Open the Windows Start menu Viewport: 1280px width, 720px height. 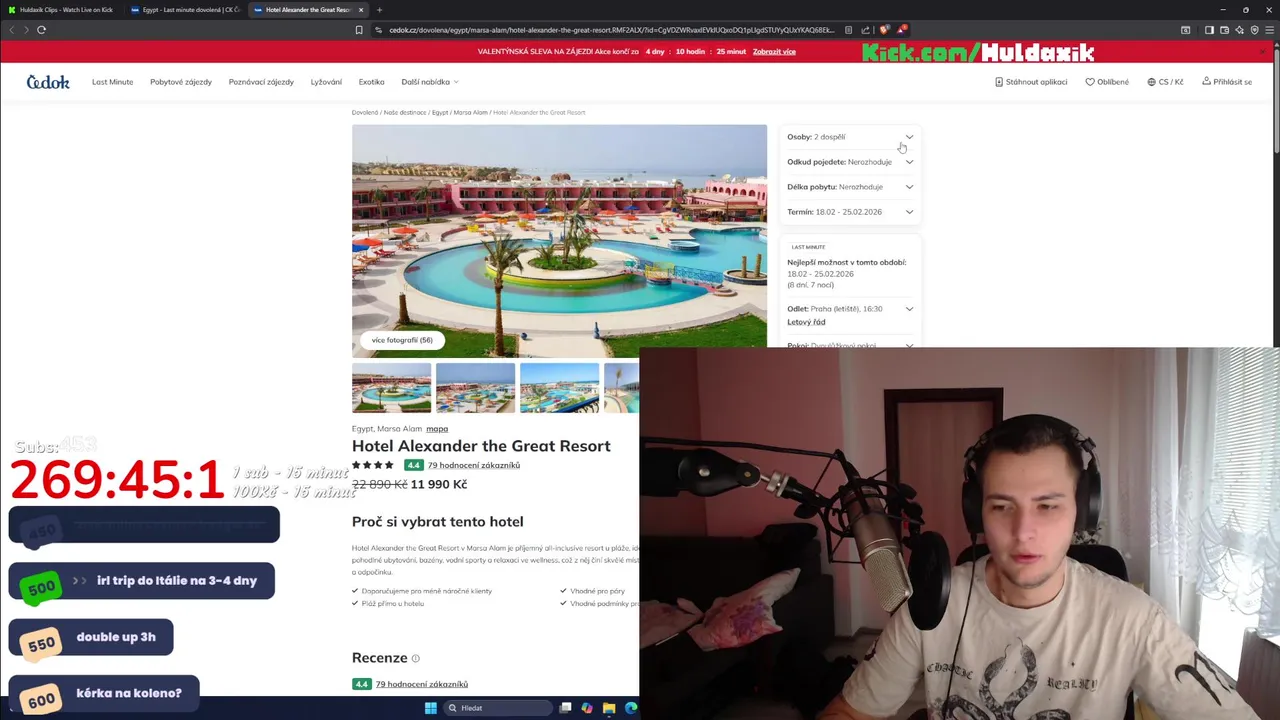(x=430, y=708)
